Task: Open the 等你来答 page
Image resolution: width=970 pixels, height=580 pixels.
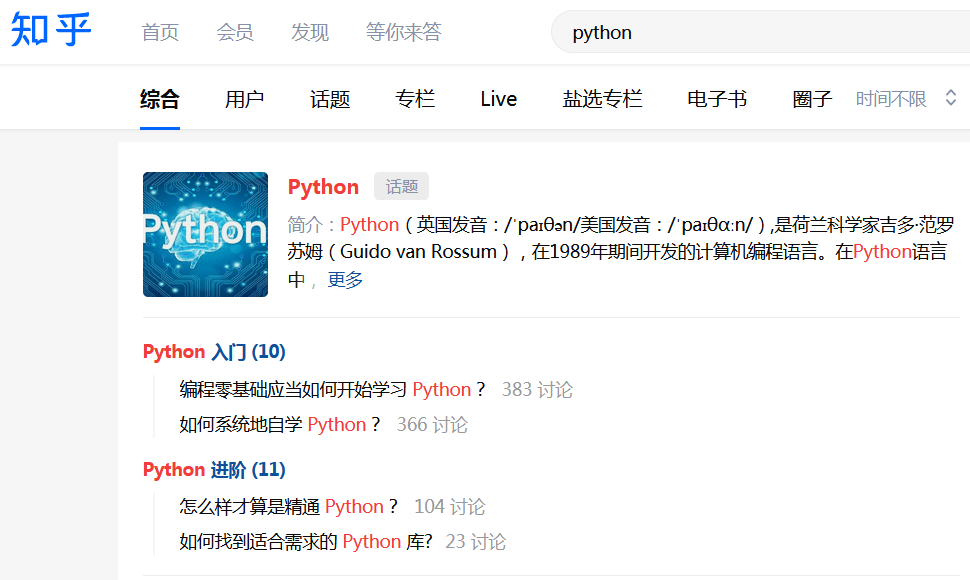Action: tap(403, 32)
